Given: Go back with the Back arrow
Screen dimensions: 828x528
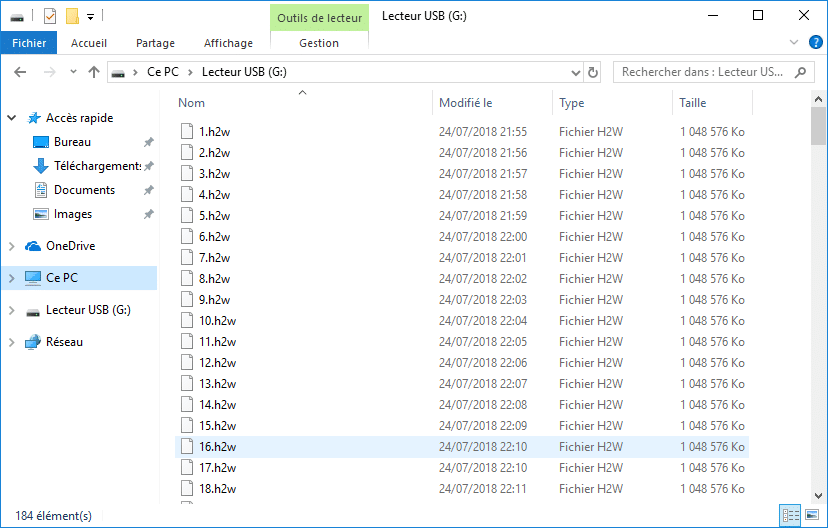Looking at the screenshot, I should [x=20, y=72].
